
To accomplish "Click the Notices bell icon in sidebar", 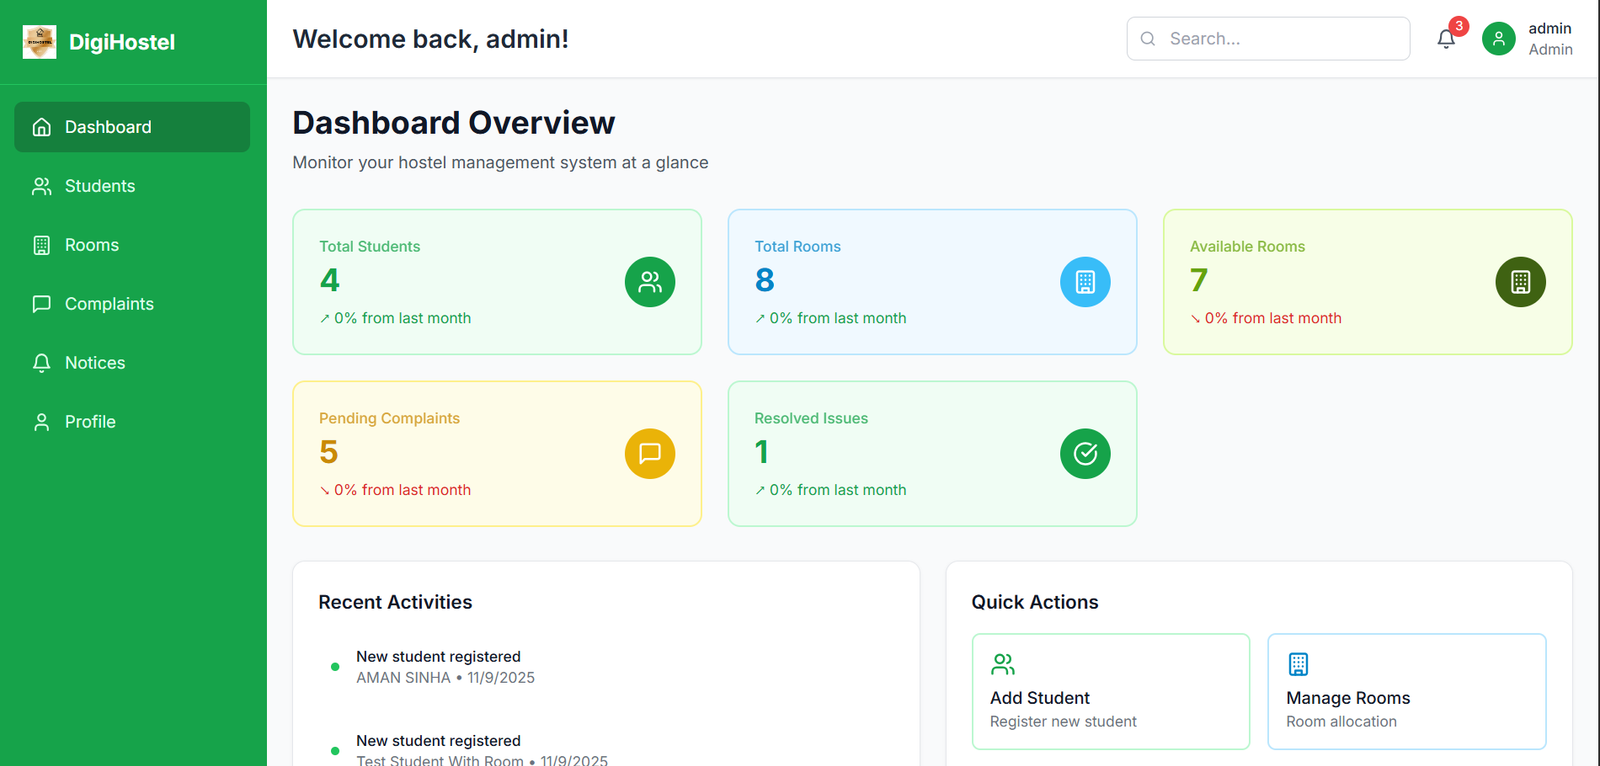I will [x=41, y=363].
